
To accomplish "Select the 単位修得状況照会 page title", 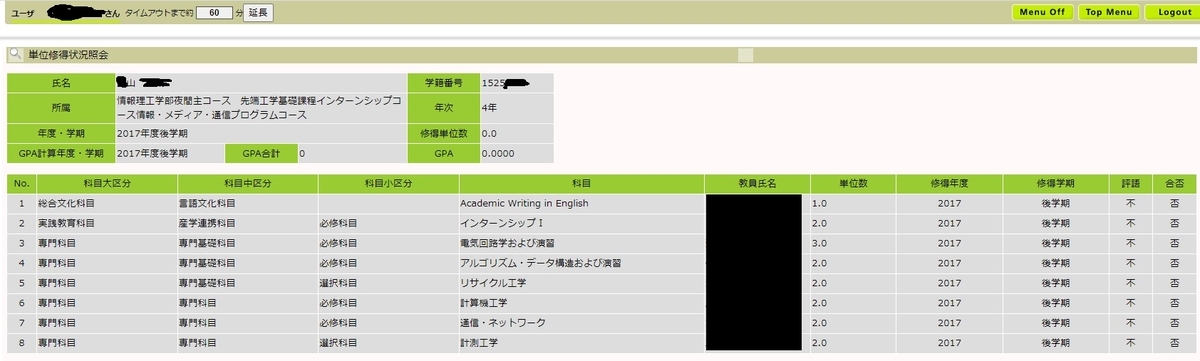I will click(x=69, y=55).
